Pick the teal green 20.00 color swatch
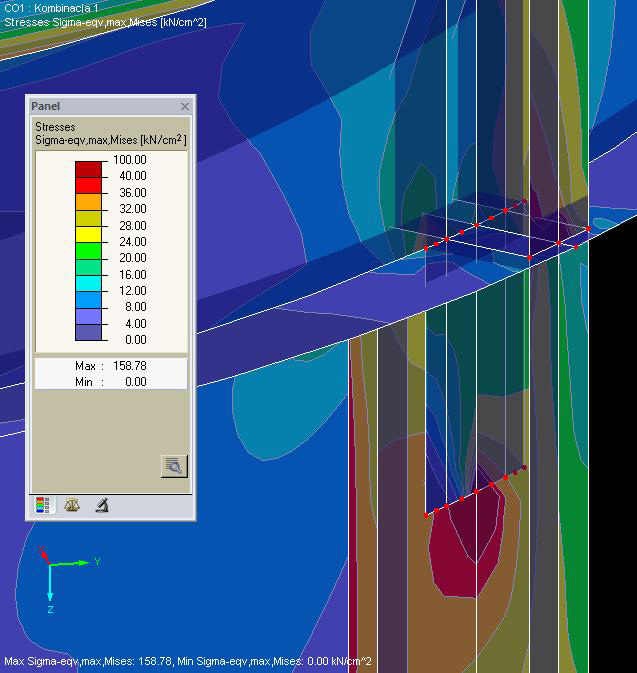Screen dimensions: 637x673 pyautogui.click(x=88, y=267)
